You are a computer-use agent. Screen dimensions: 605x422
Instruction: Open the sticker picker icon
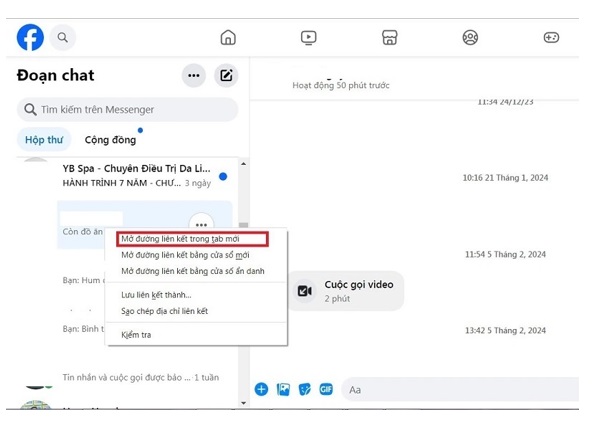click(305, 389)
